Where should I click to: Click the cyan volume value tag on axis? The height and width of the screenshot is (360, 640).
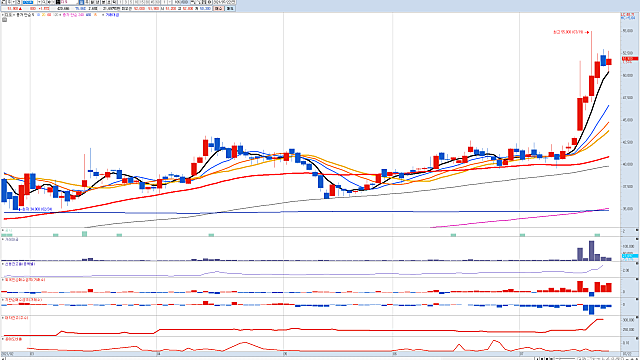point(630,256)
